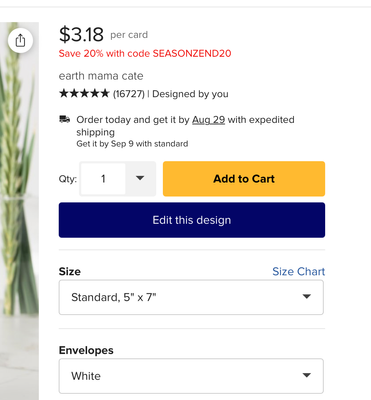This screenshot has height=400, width=371.
Task: Open the Size Chart link
Action: pyautogui.click(x=298, y=271)
